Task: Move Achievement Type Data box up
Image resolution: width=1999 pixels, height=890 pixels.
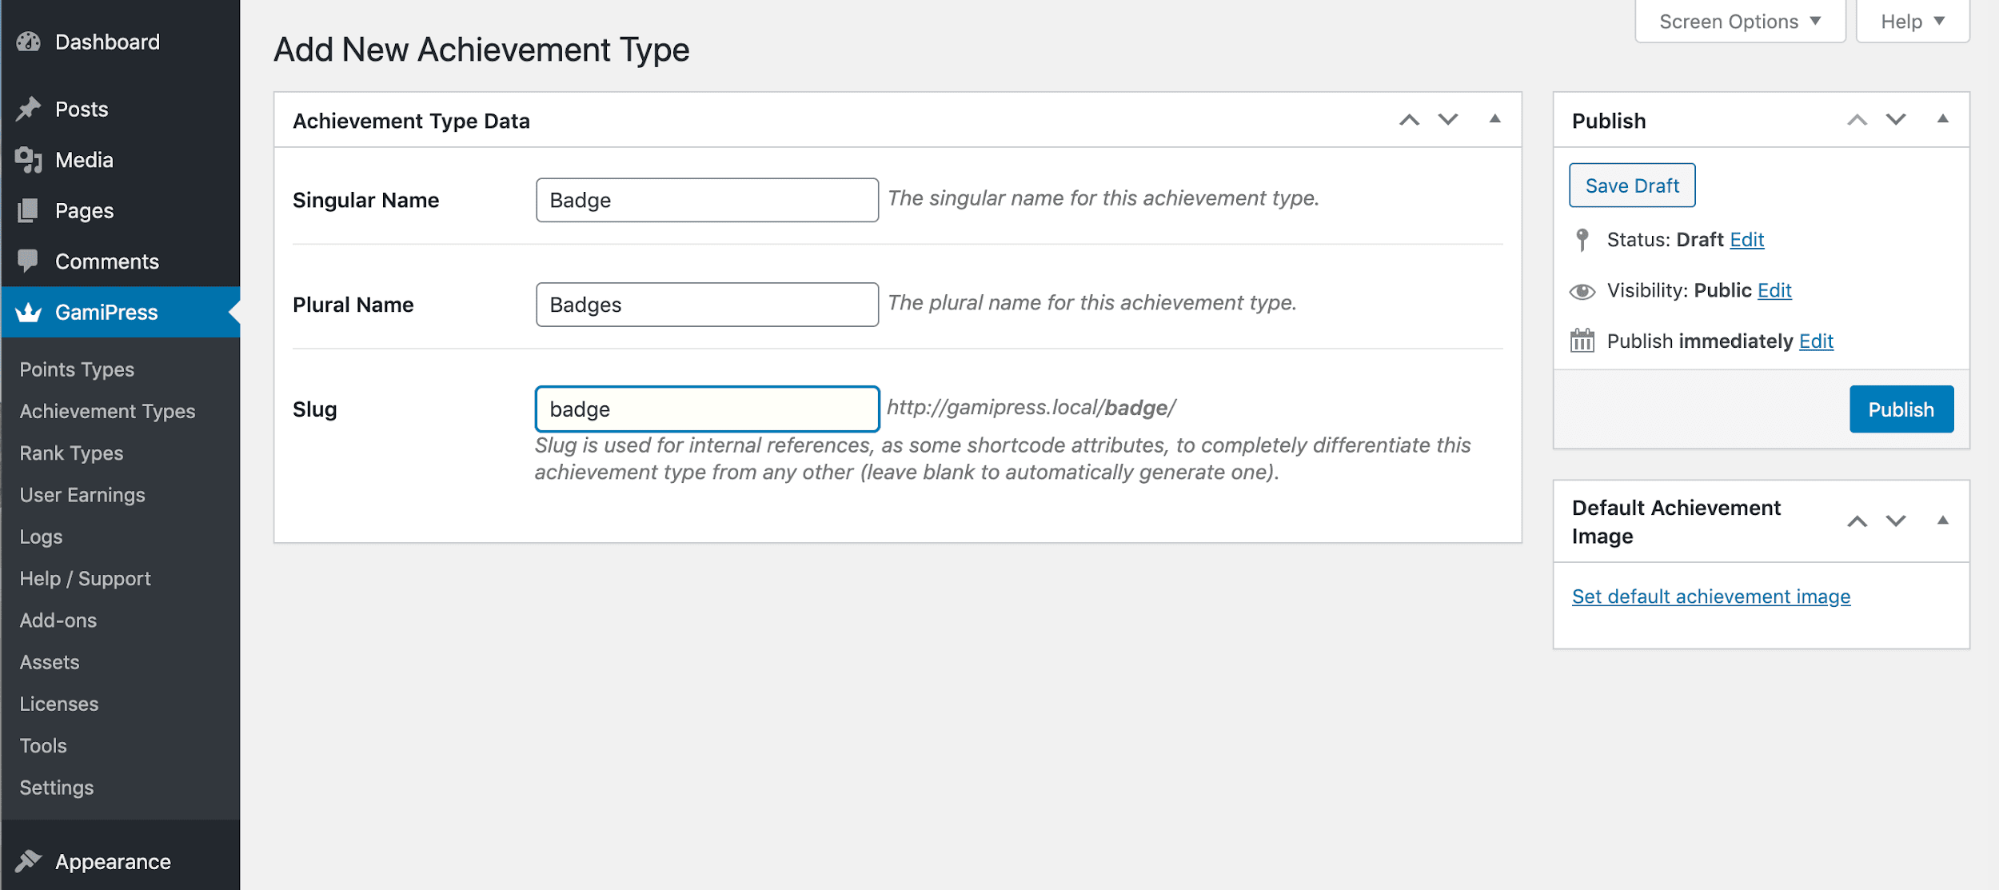Action: click(x=1409, y=120)
